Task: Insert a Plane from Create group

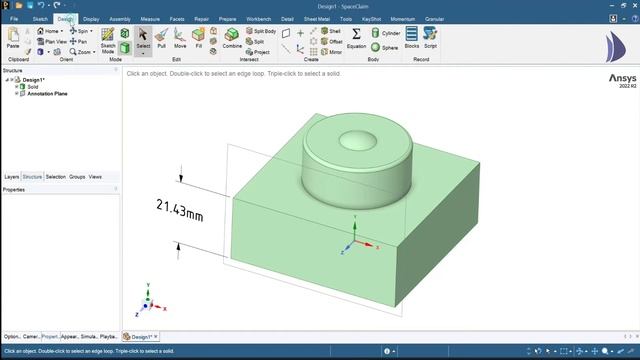Action: coord(286,33)
